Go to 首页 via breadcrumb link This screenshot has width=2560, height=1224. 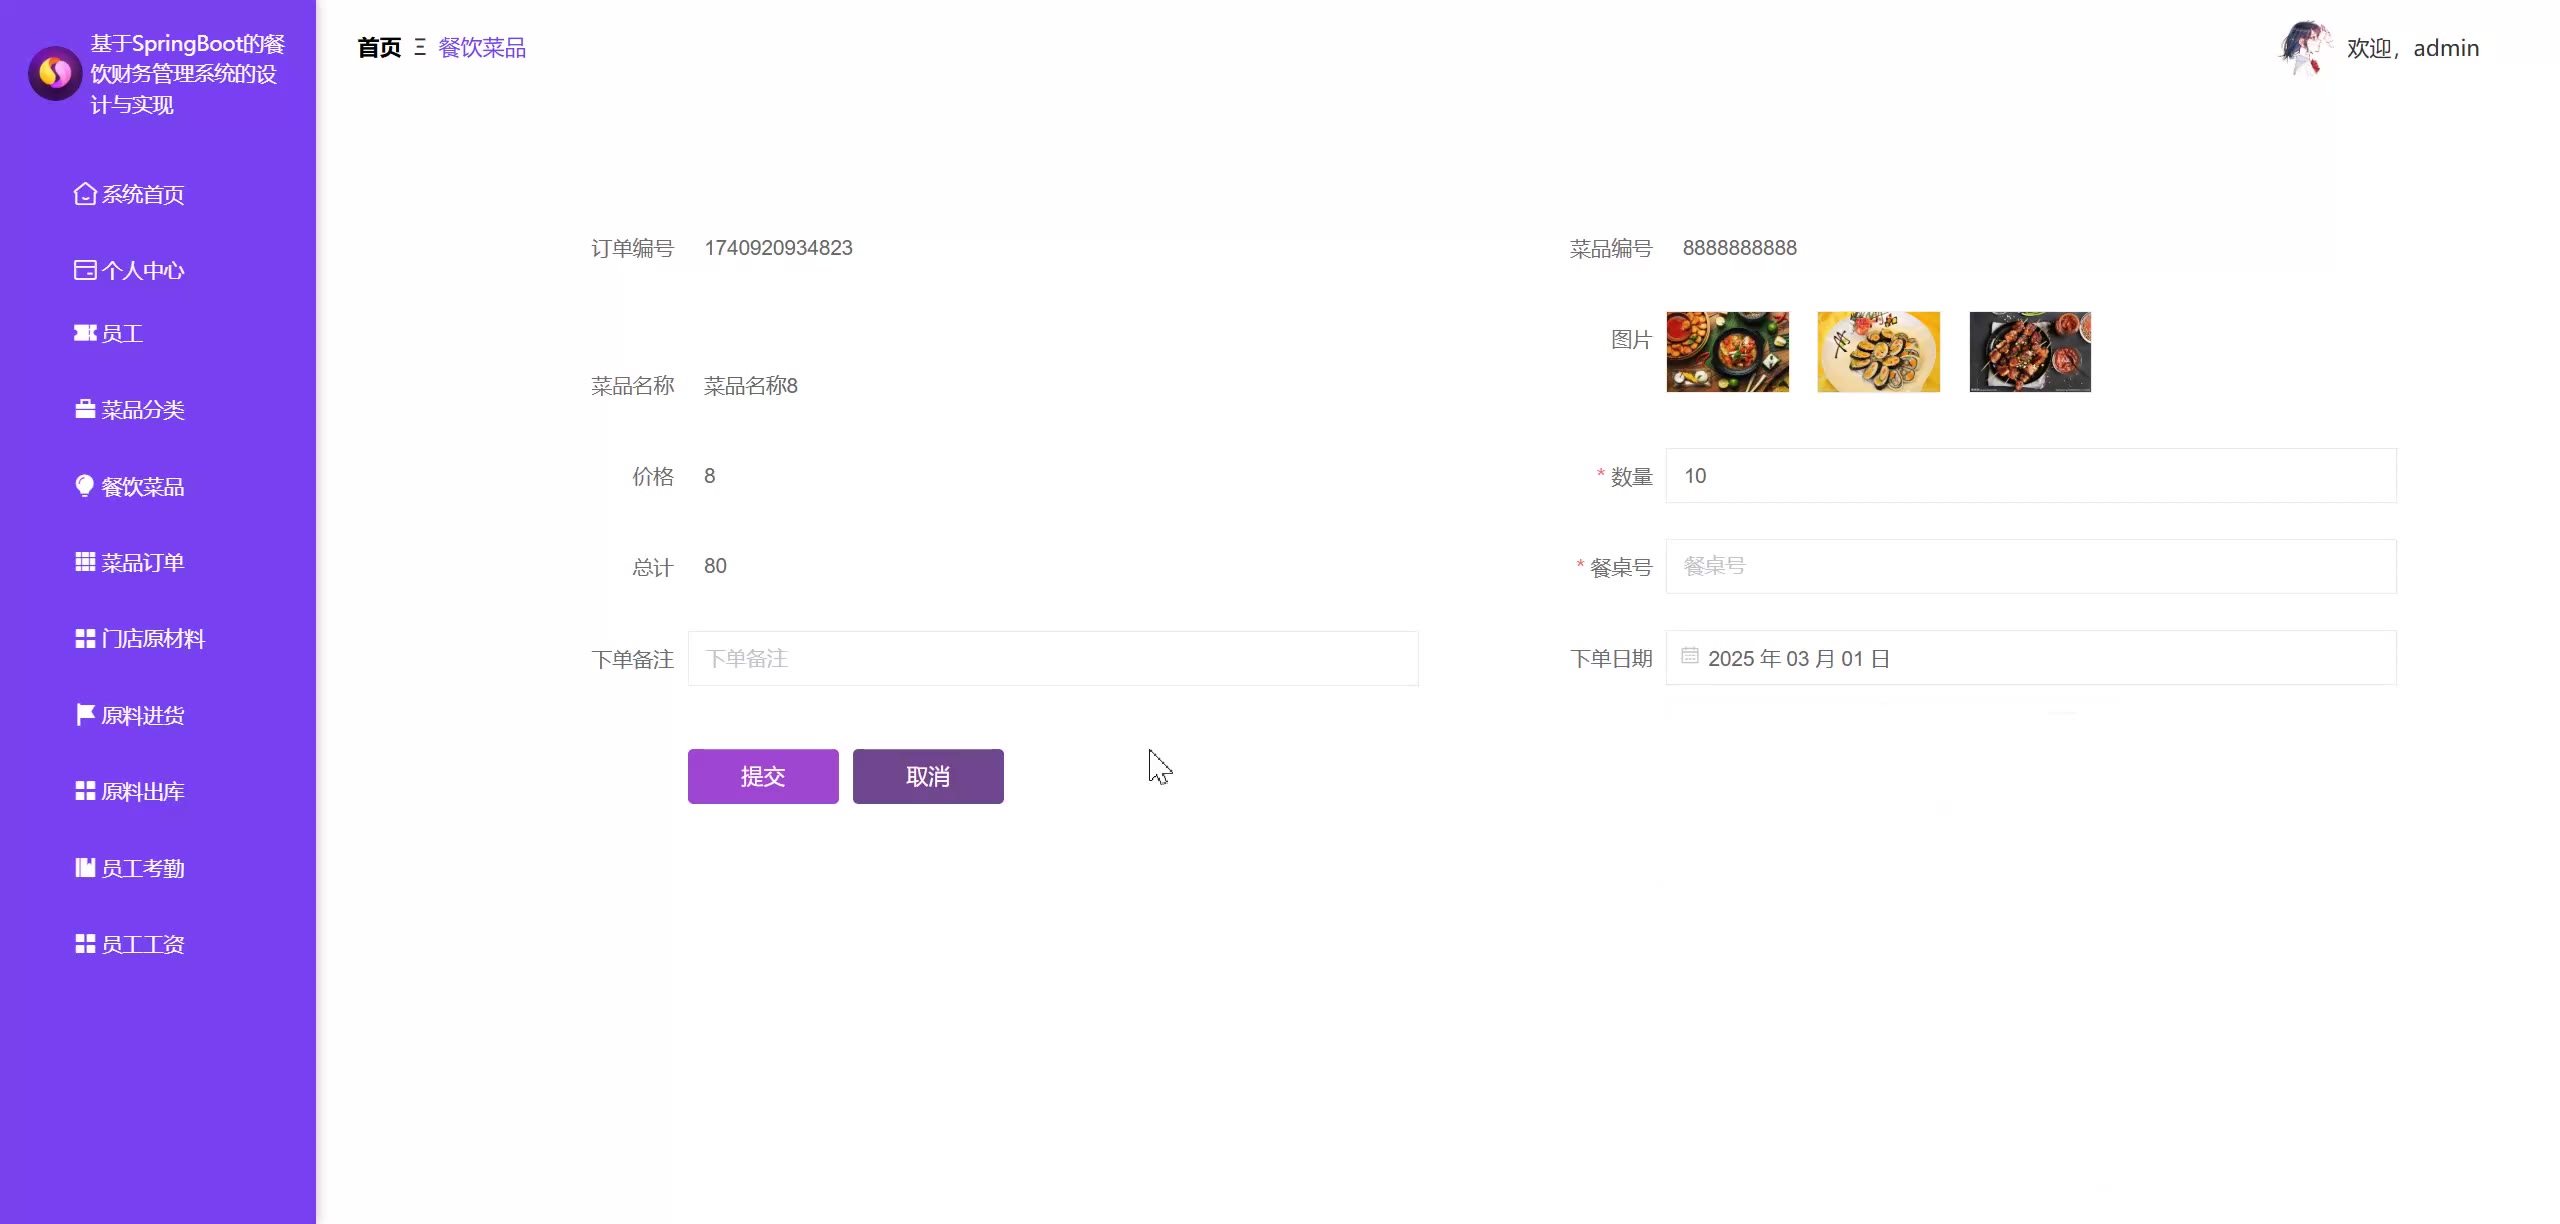379,48
